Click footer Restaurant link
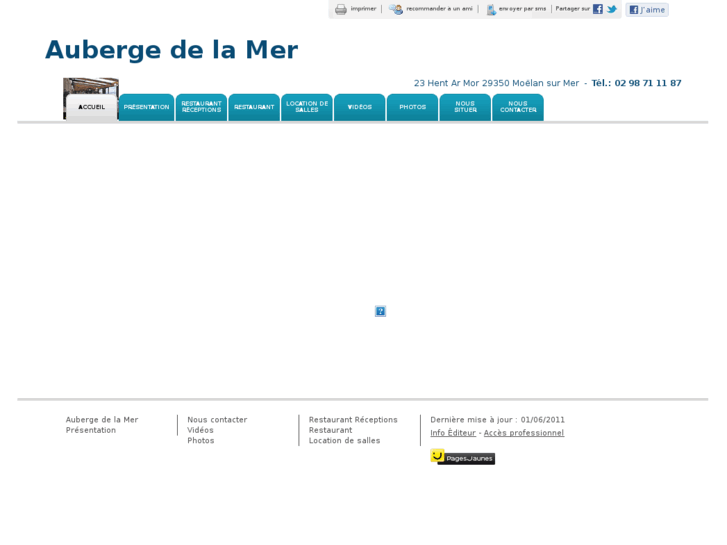This screenshot has width=727, height=545. coord(331,430)
